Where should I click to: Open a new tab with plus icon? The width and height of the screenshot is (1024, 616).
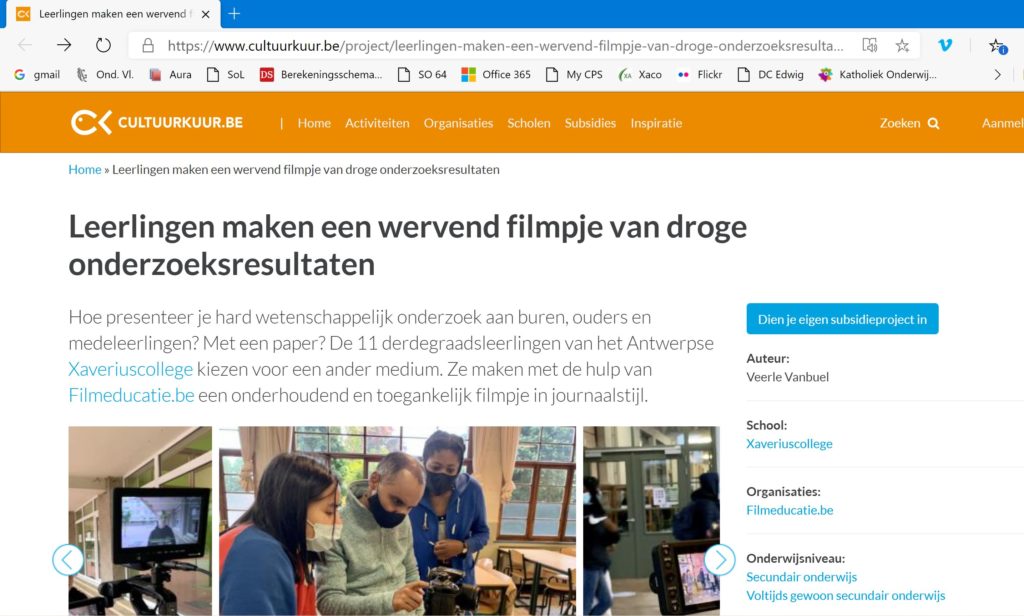coord(234,14)
